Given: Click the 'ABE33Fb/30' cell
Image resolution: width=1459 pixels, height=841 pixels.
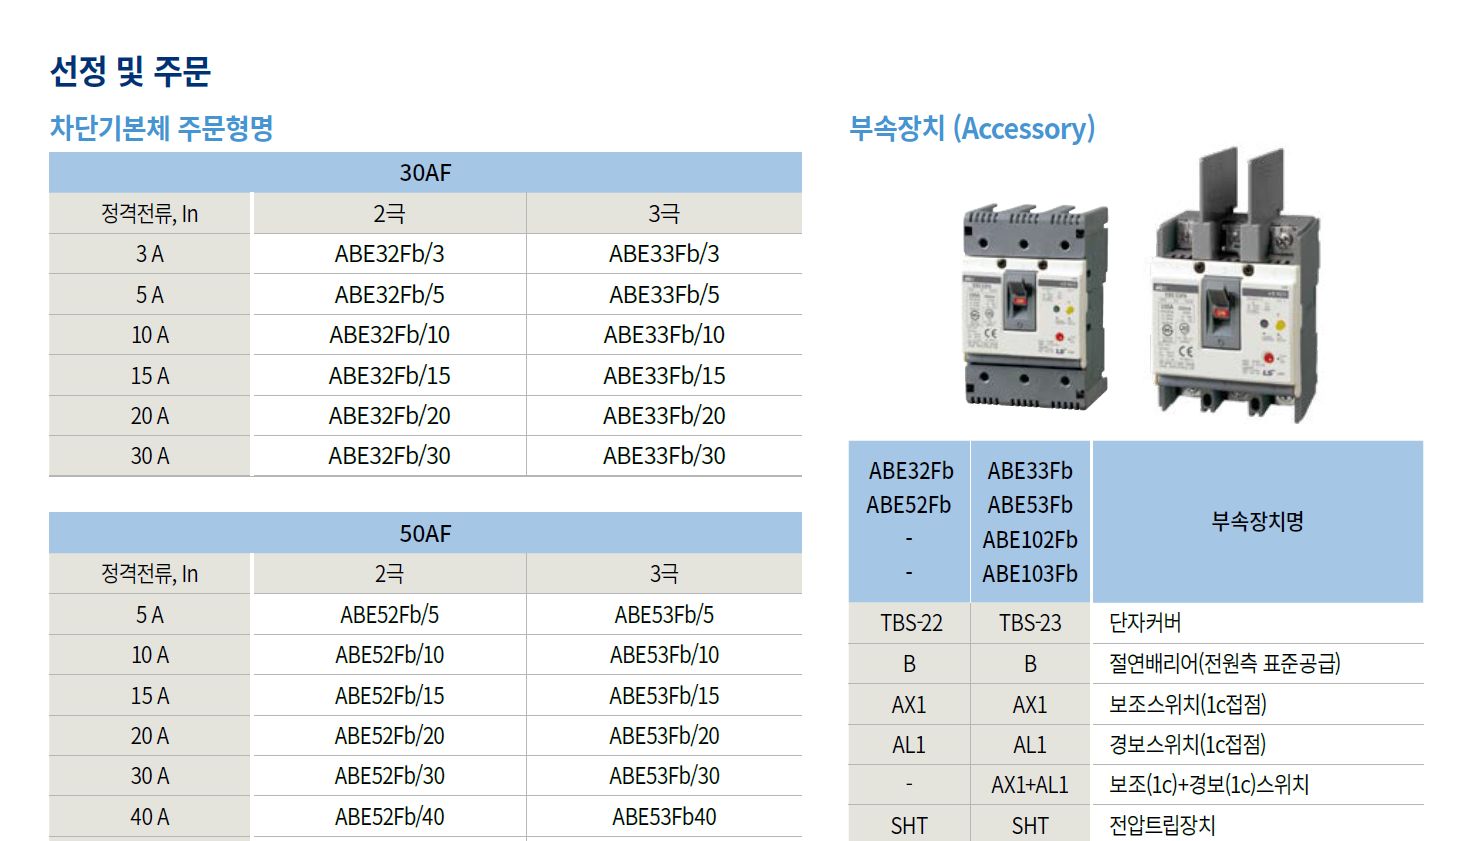Looking at the screenshot, I should tap(664, 456).
